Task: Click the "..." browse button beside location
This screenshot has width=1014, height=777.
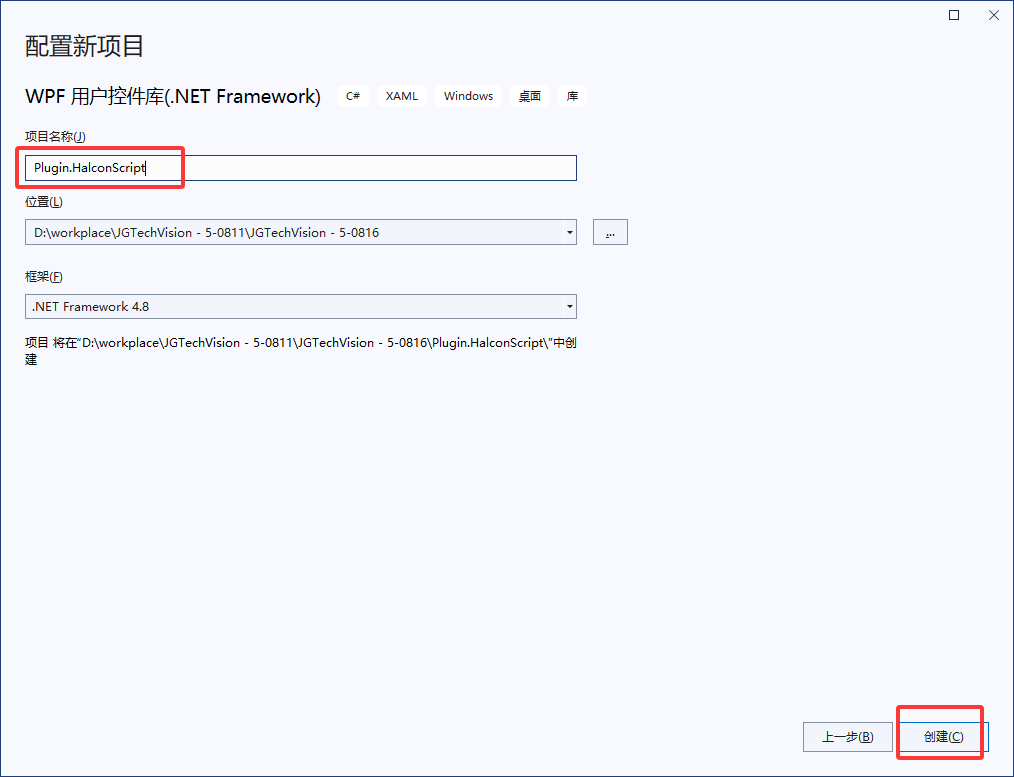Action: coord(610,231)
